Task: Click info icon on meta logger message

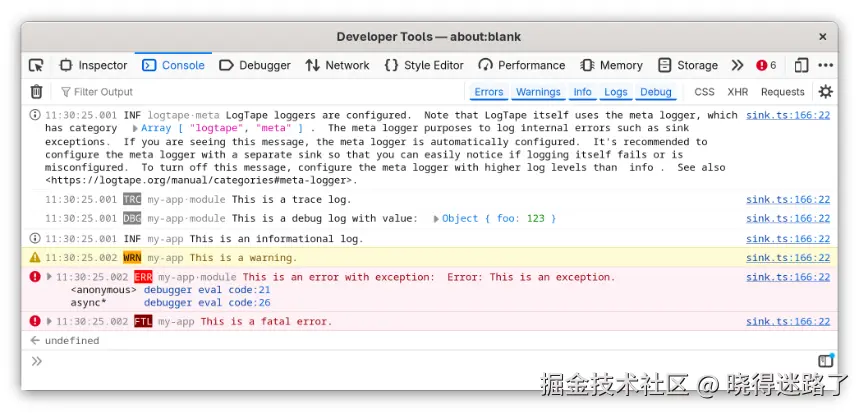Action: pos(35,115)
